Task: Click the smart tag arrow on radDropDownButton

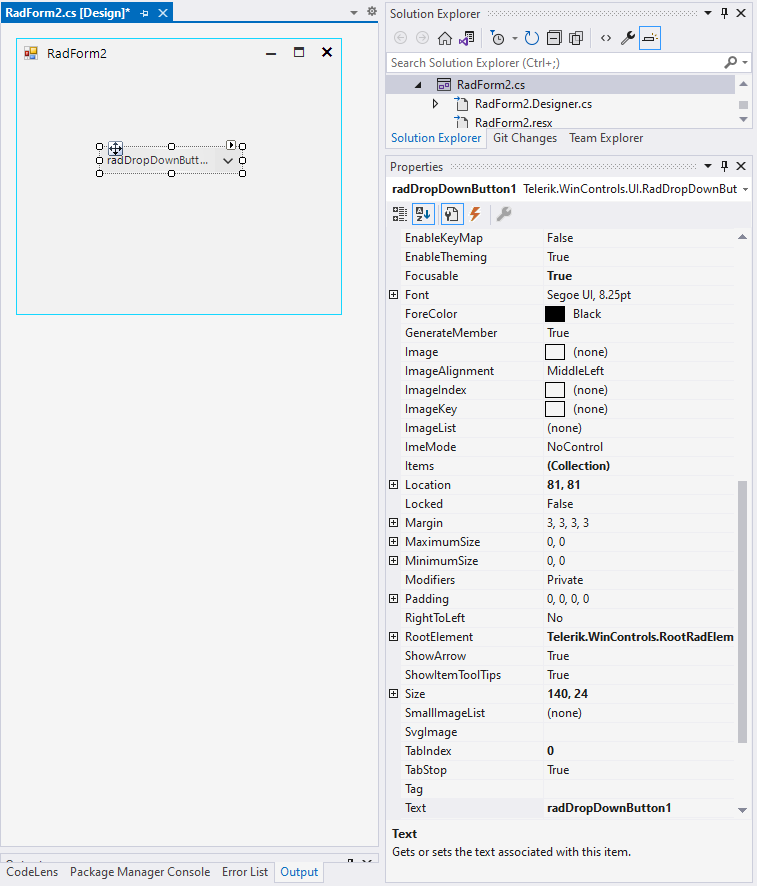Action: [x=231, y=145]
